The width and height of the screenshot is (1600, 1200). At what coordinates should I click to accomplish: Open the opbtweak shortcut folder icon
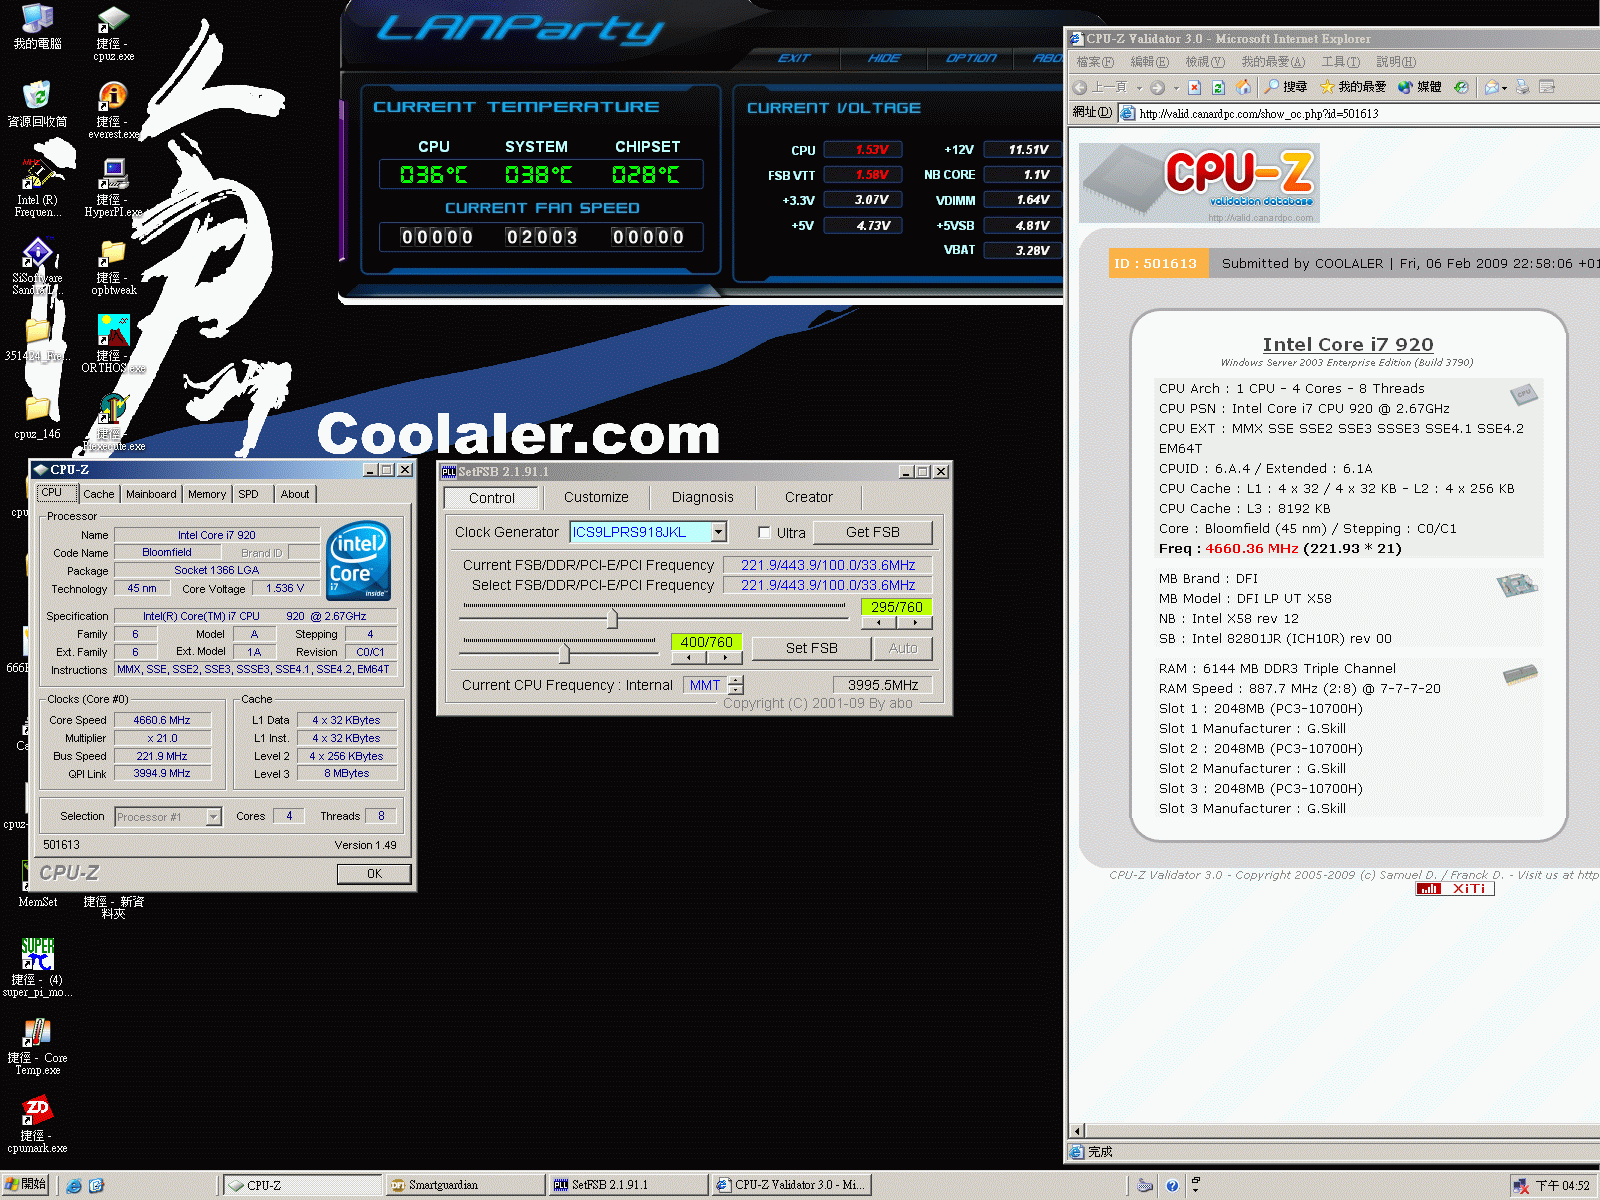coord(113,266)
